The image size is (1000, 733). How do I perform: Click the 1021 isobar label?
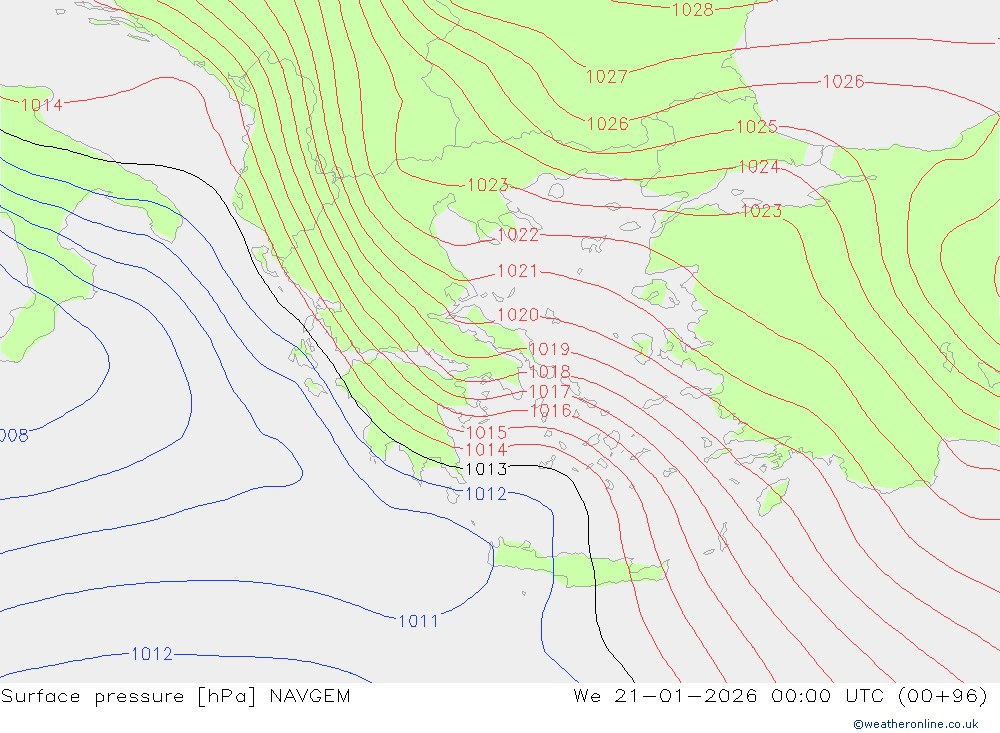click(x=518, y=271)
